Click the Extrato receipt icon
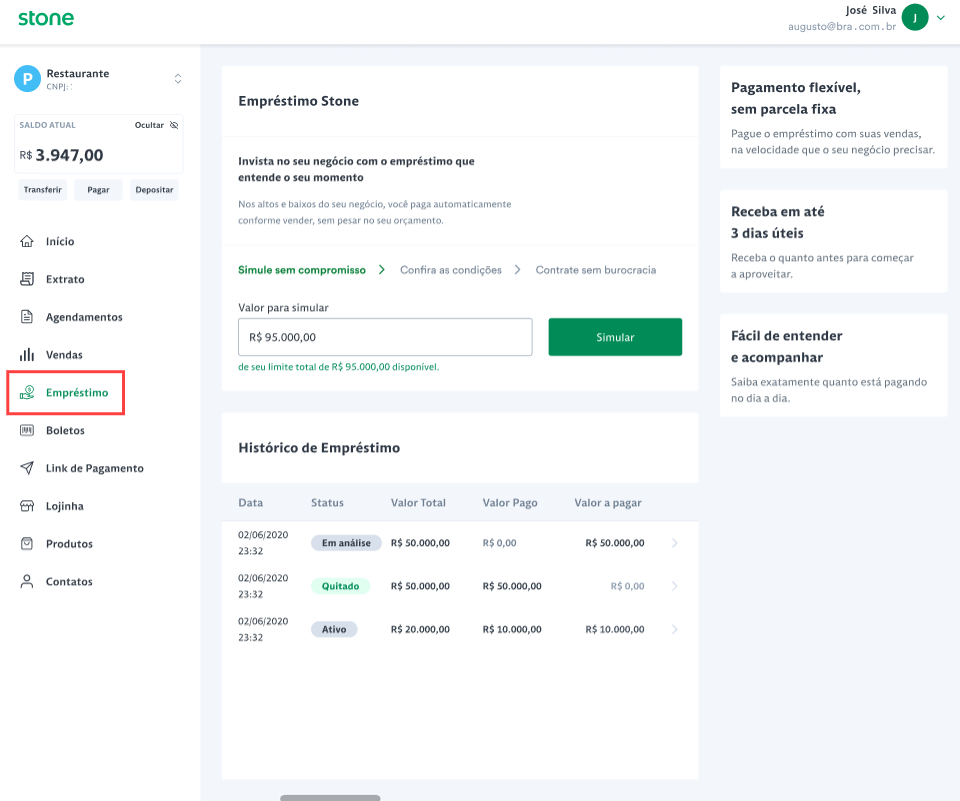Screen dimensions: 960x801 coord(27,279)
